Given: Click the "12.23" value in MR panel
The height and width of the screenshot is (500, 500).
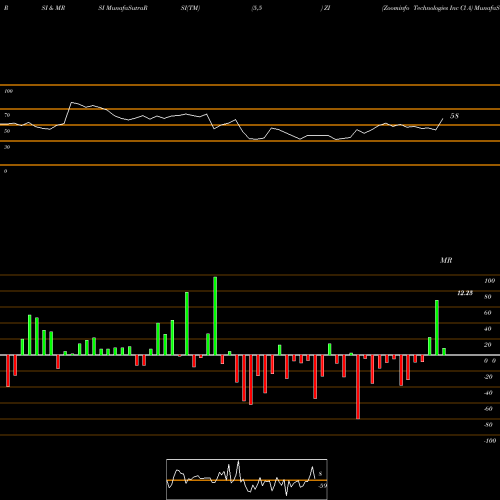Looking at the screenshot, I should [465, 293].
